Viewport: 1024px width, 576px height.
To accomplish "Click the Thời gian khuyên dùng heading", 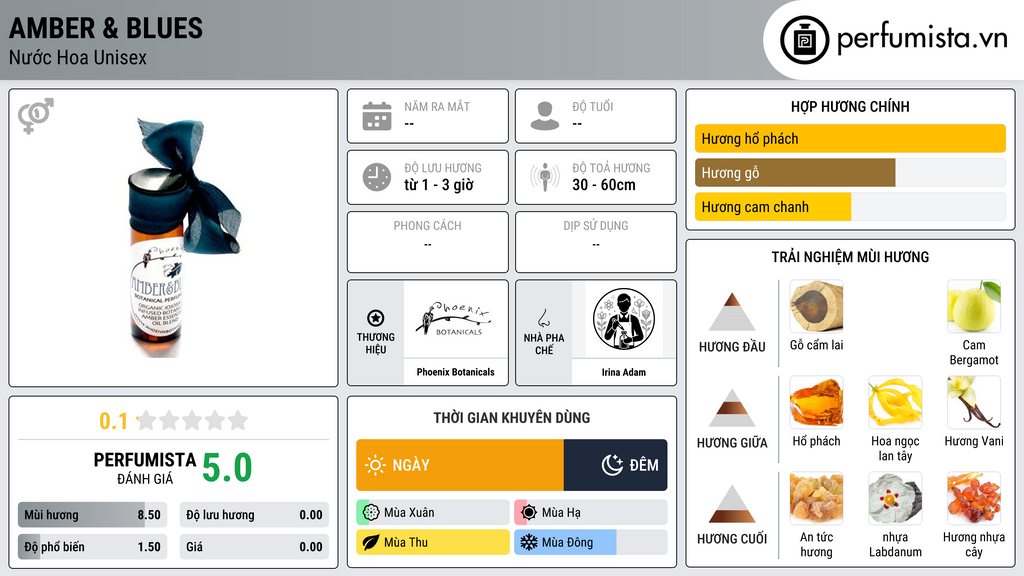I will 512,417.
